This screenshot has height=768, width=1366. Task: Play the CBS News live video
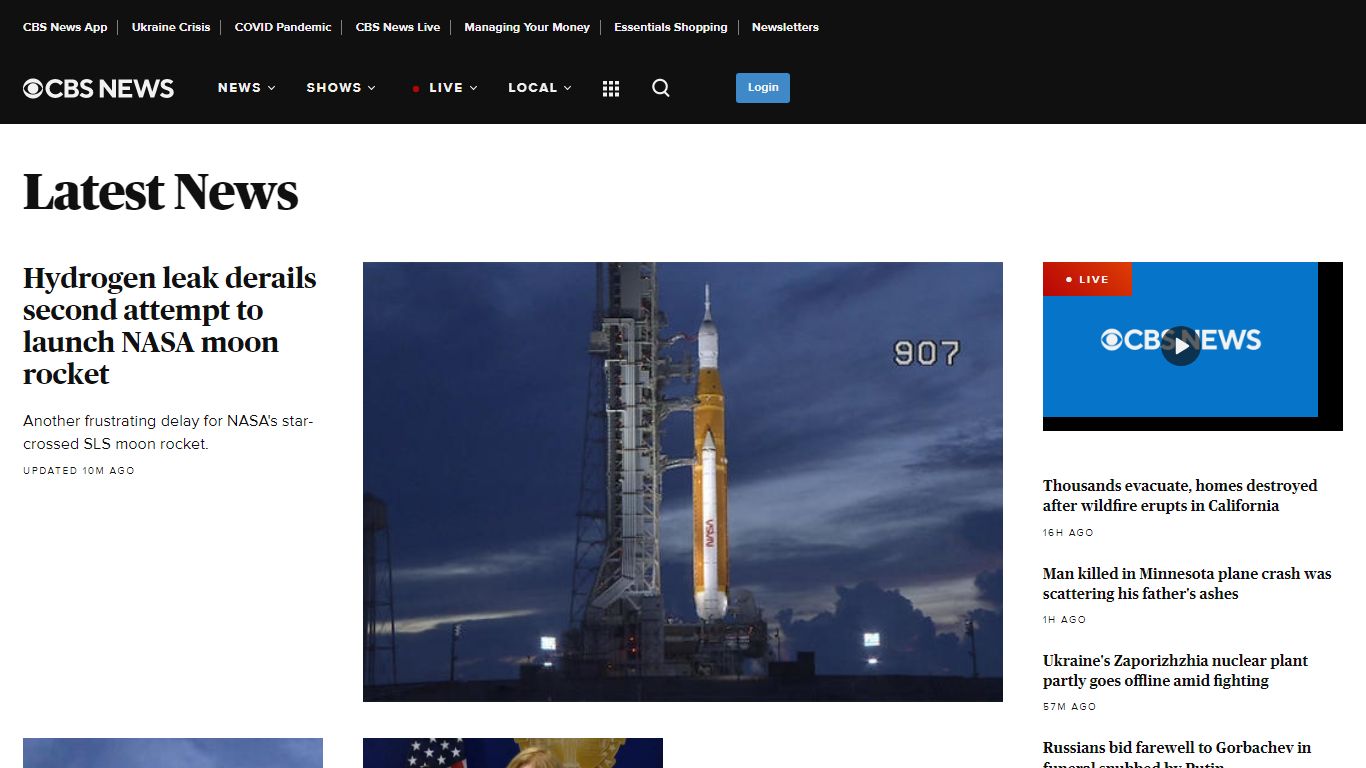(1180, 346)
